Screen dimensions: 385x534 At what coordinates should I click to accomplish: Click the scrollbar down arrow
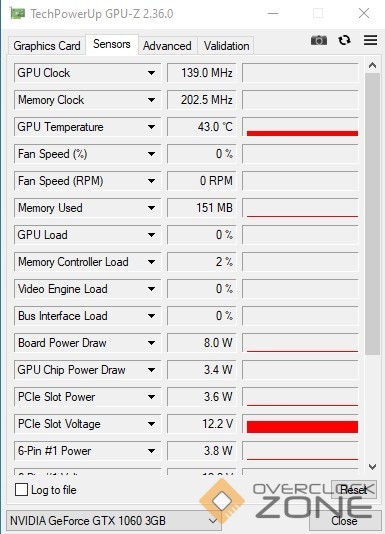(372, 466)
